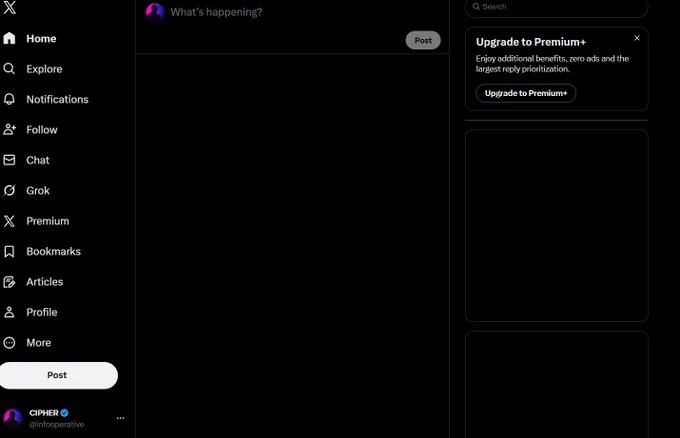Click the Premium X icon
The image size is (680, 438).
(x=9, y=221)
